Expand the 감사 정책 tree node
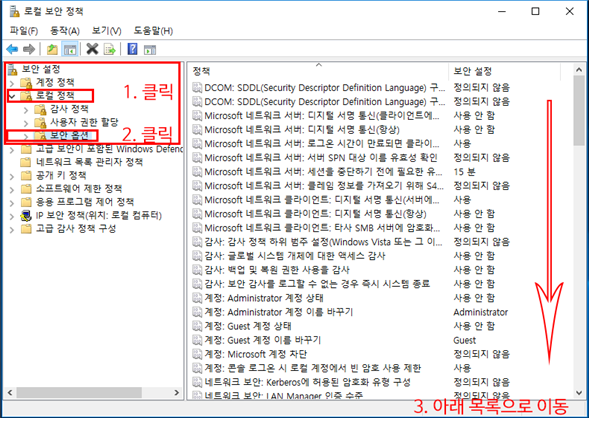The height and width of the screenshot is (422, 589). coord(26,110)
